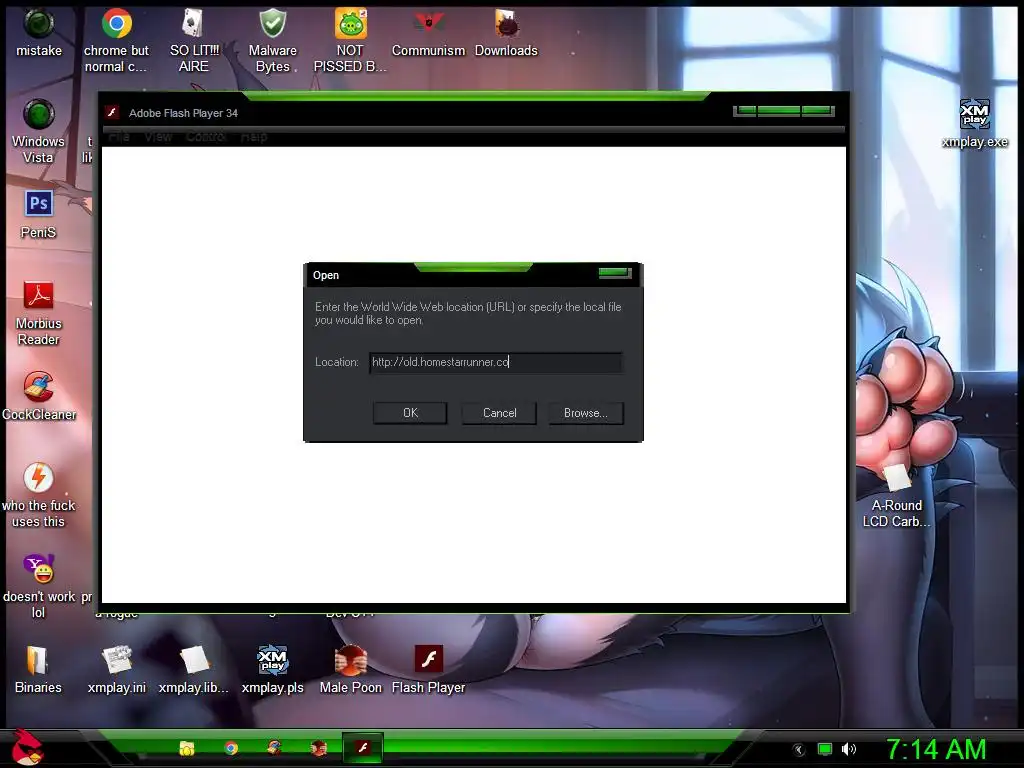Open the Control menu in Flash Player

coord(206,136)
